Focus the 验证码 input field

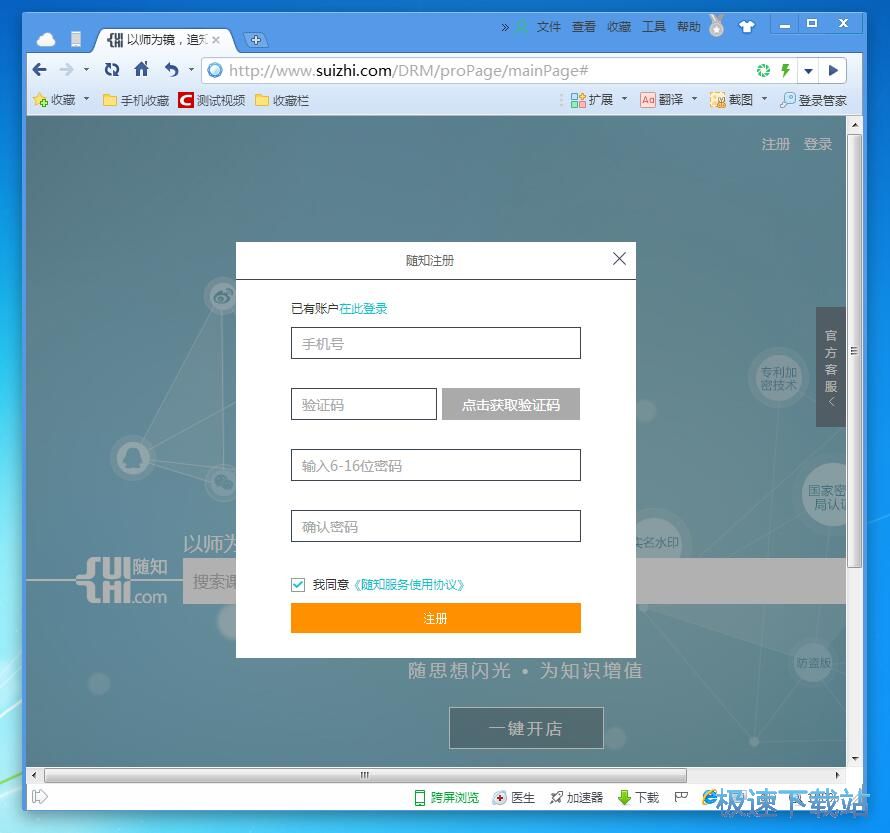point(364,404)
